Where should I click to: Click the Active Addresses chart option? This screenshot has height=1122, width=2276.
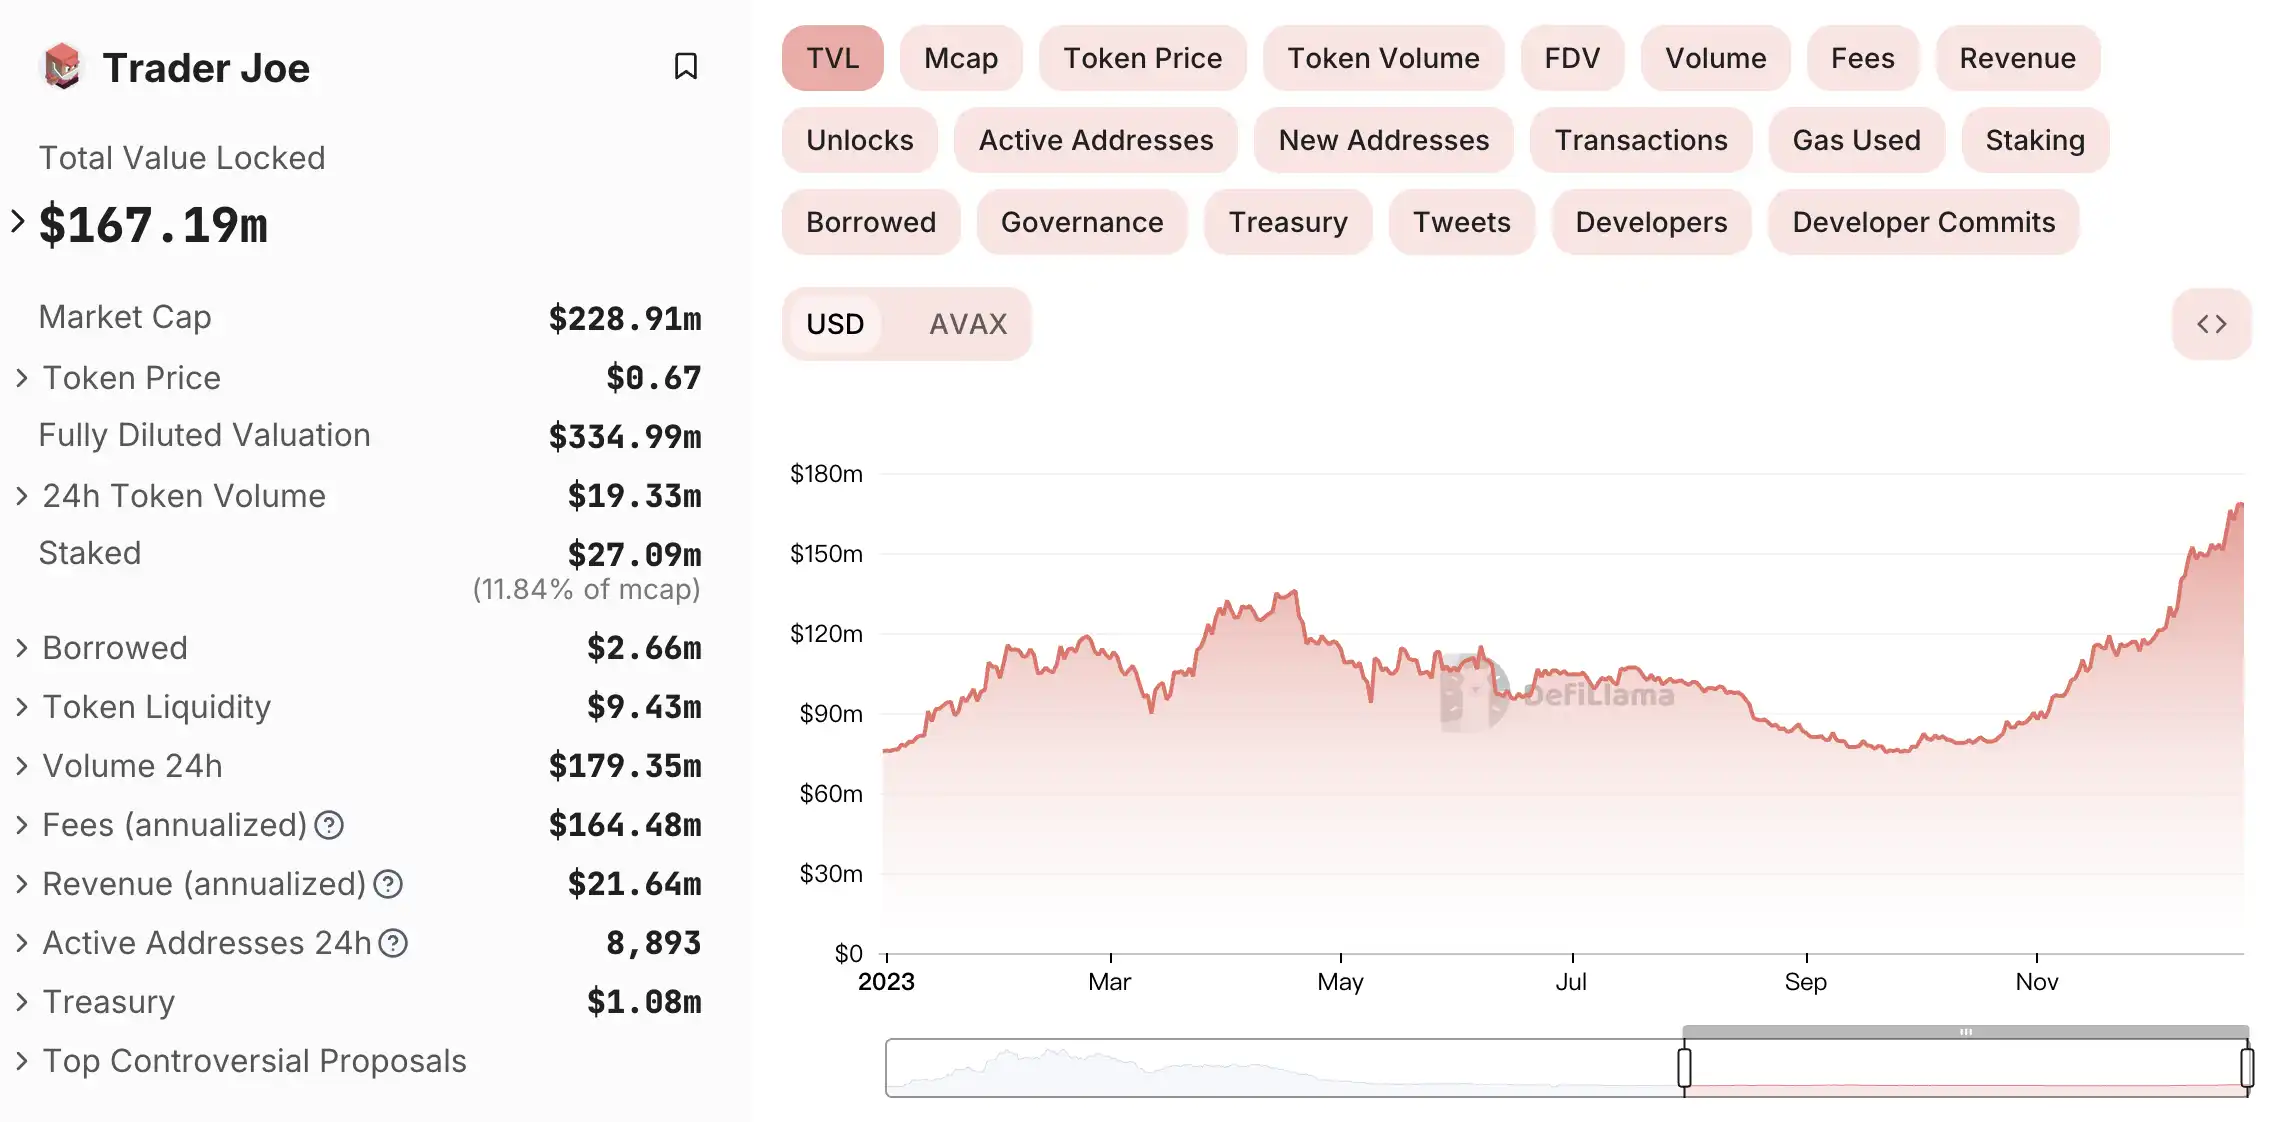pyautogui.click(x=1095, y=140)
